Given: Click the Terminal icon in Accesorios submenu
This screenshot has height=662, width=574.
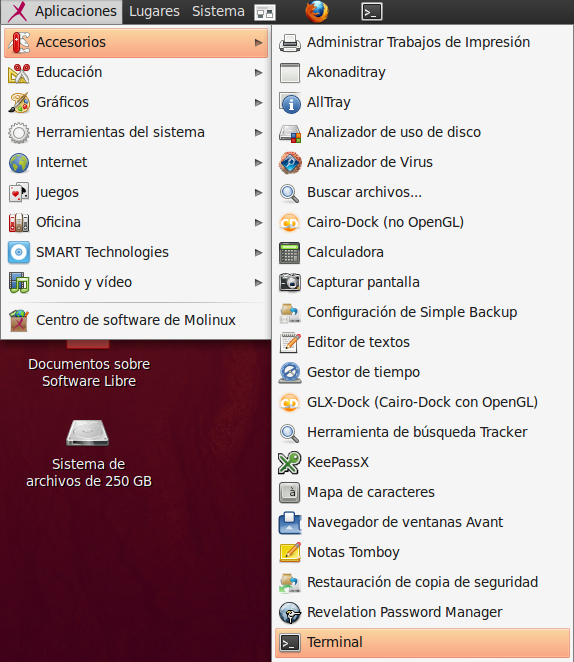Looking at the screenshot, I should coord(290,643).
